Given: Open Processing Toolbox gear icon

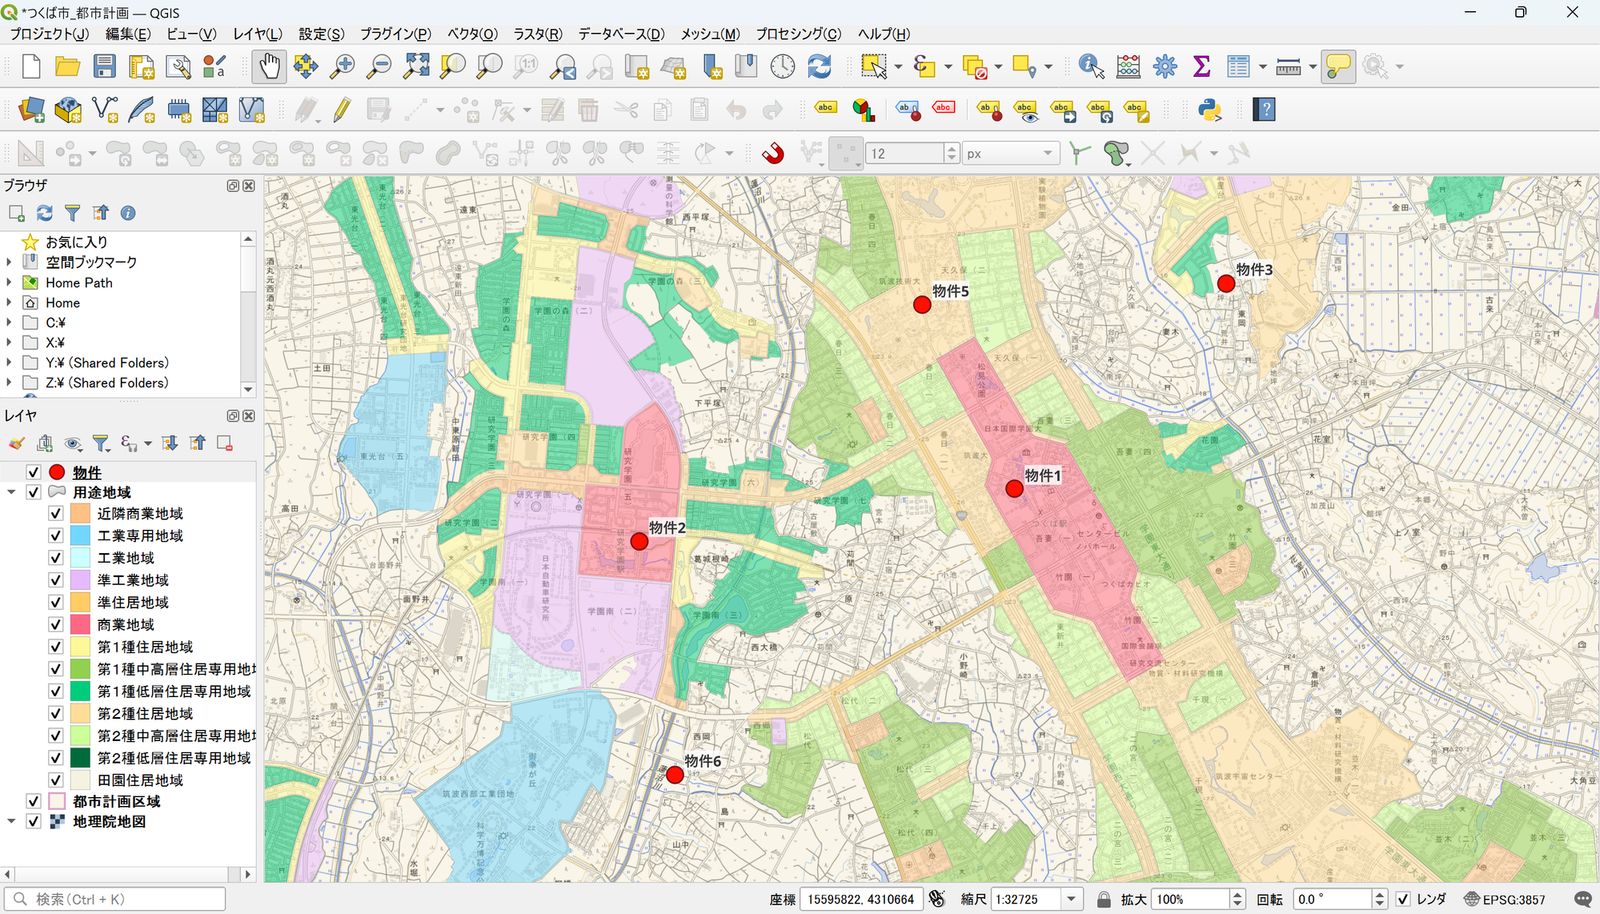Looking at the screenshot, I should pyautogui.click(x=1165, y=66).
